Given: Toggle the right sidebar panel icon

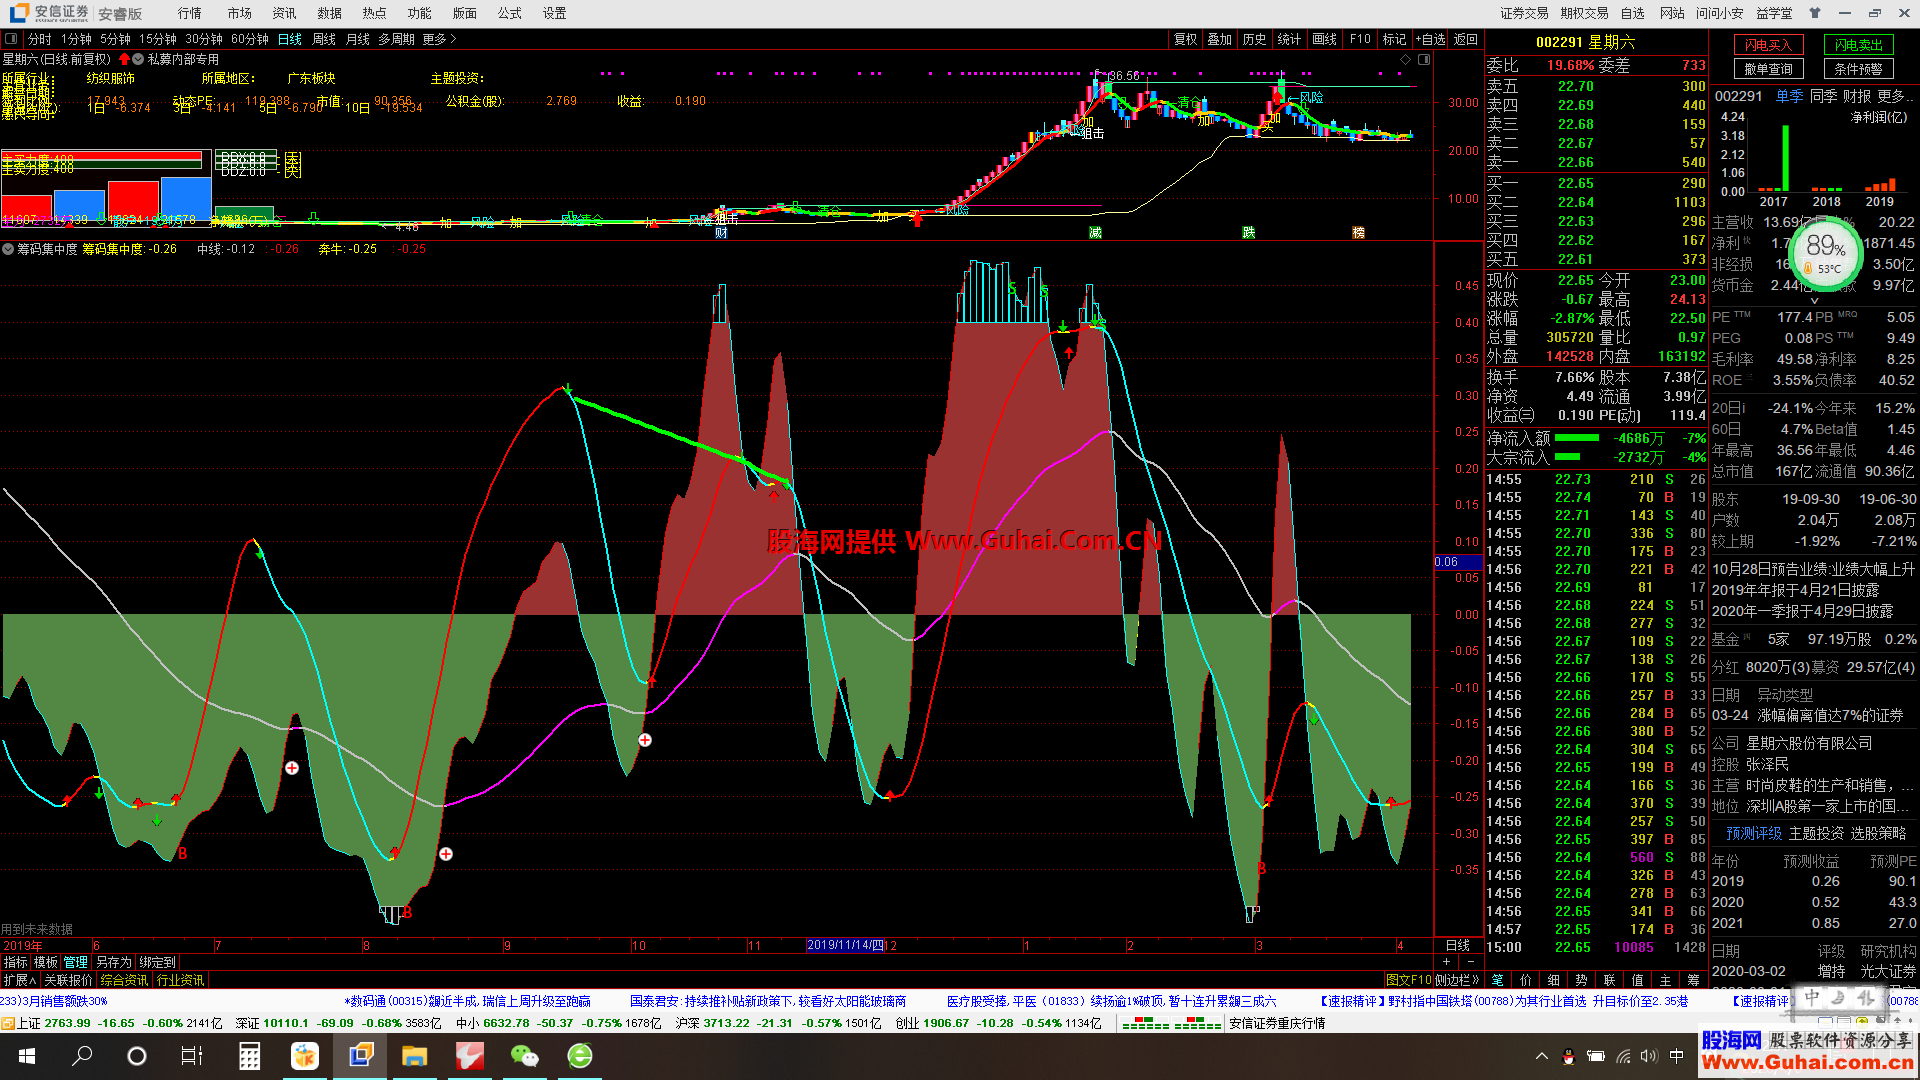Looking at the screenshot, I should pyautogui.click(x=1424, y=60).
